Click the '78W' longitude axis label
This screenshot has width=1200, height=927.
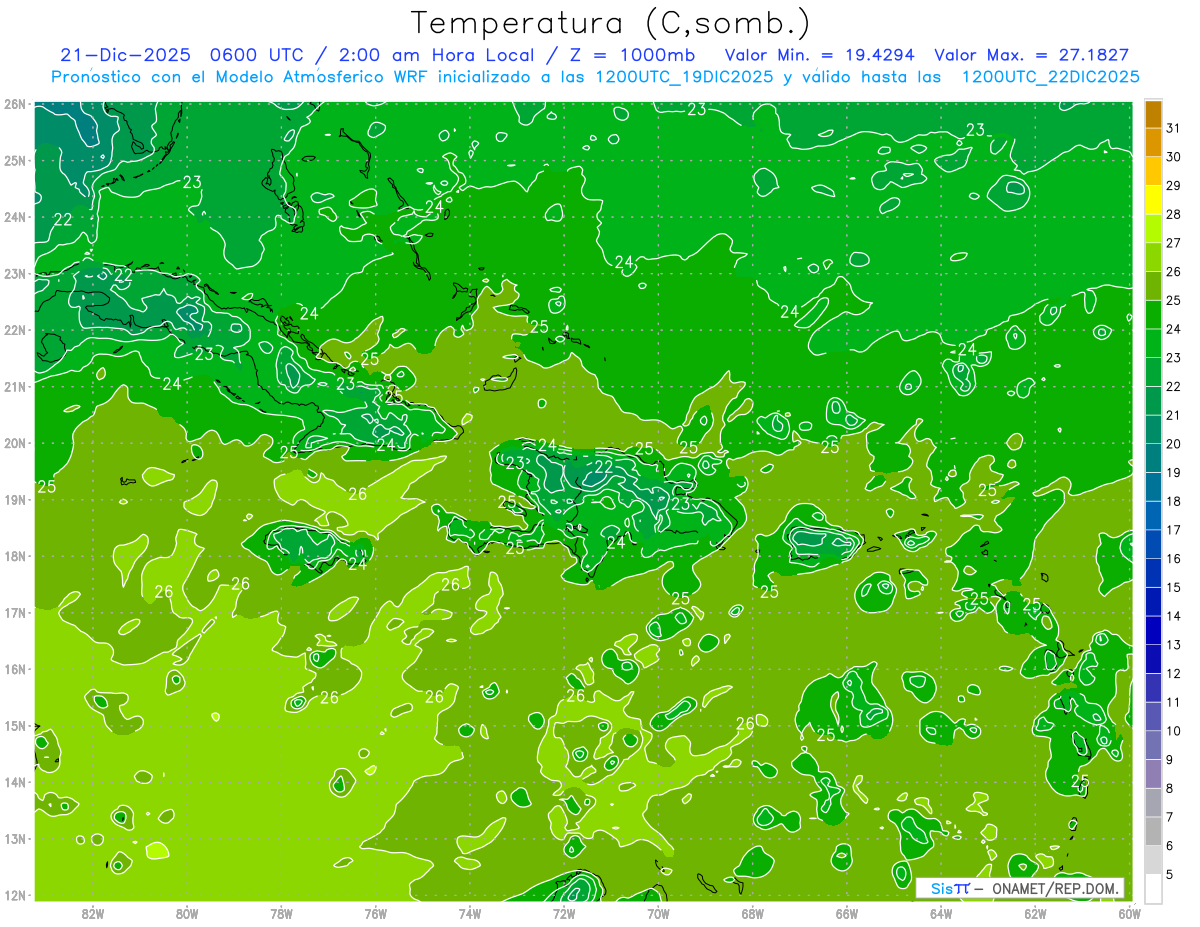[x=281, y=913]
